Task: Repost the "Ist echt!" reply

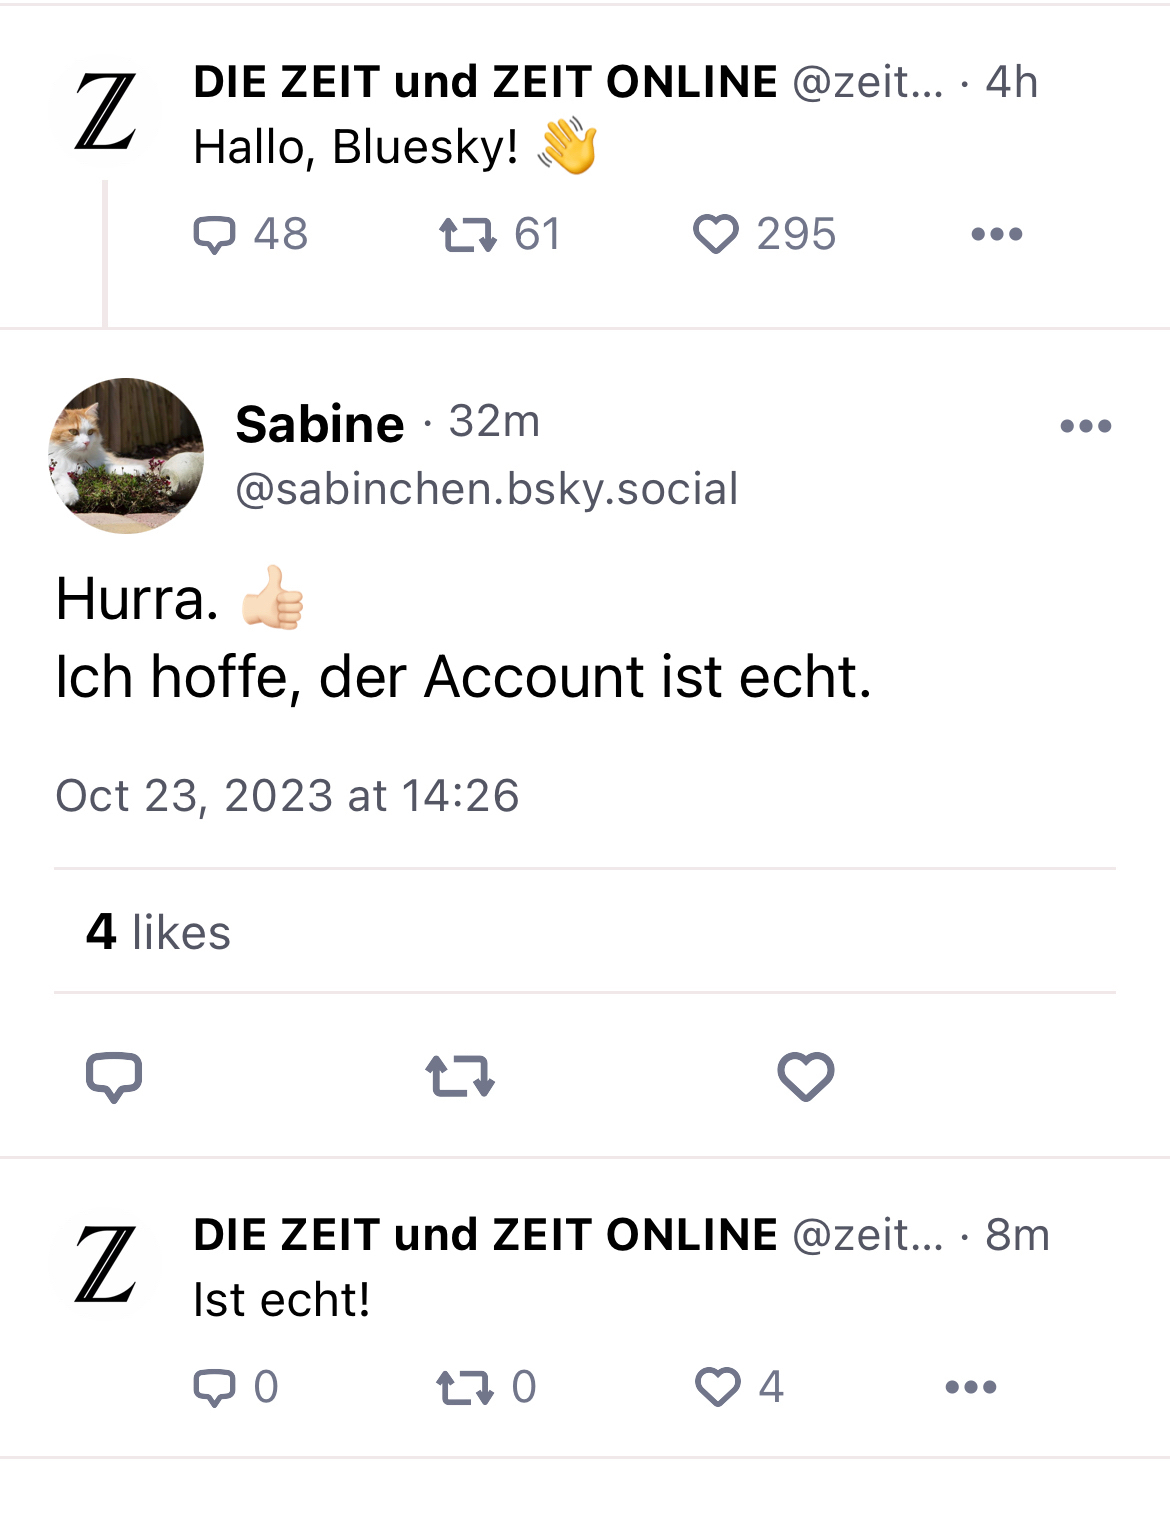Action: coord(465,1388)
